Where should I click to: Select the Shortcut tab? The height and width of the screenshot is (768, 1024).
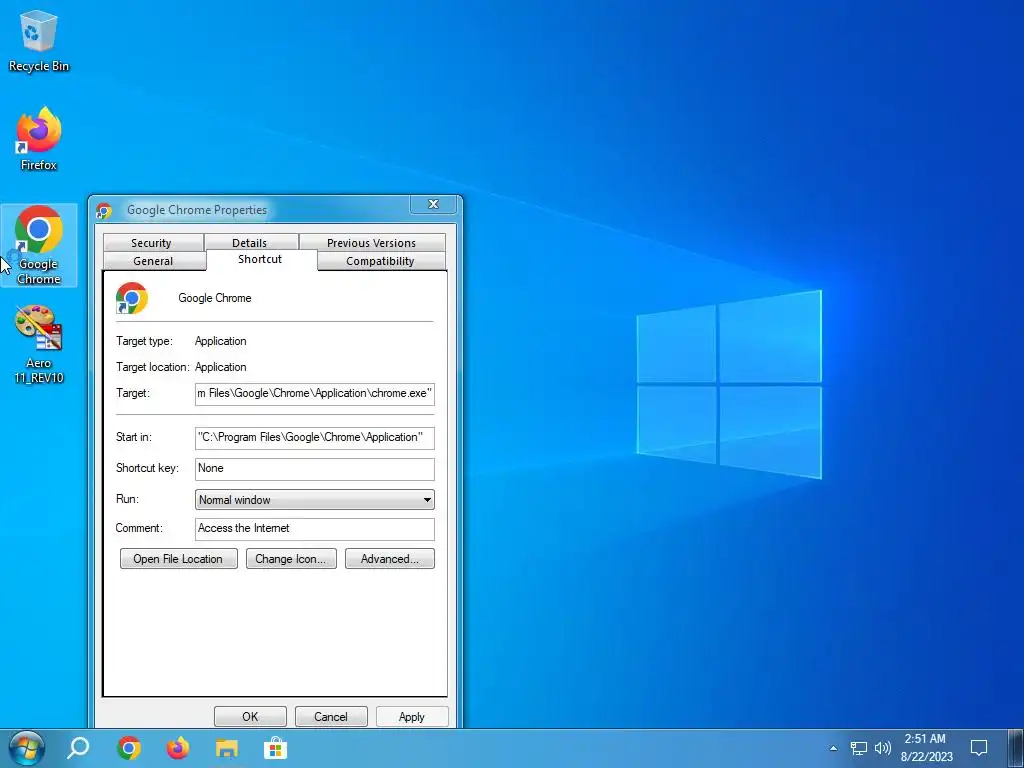click(260, 259)
